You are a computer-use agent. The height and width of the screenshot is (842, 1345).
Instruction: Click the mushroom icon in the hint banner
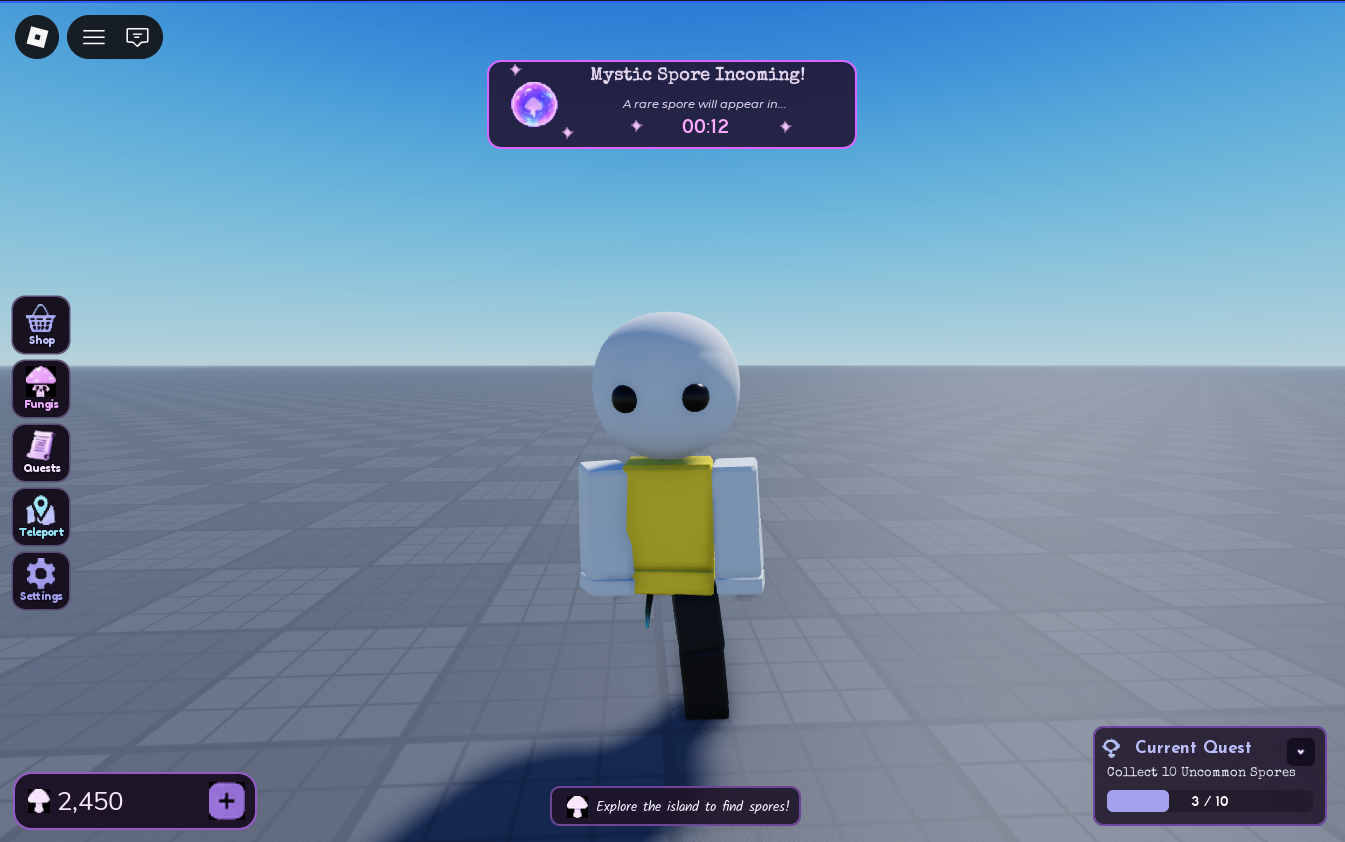point(577,806)
